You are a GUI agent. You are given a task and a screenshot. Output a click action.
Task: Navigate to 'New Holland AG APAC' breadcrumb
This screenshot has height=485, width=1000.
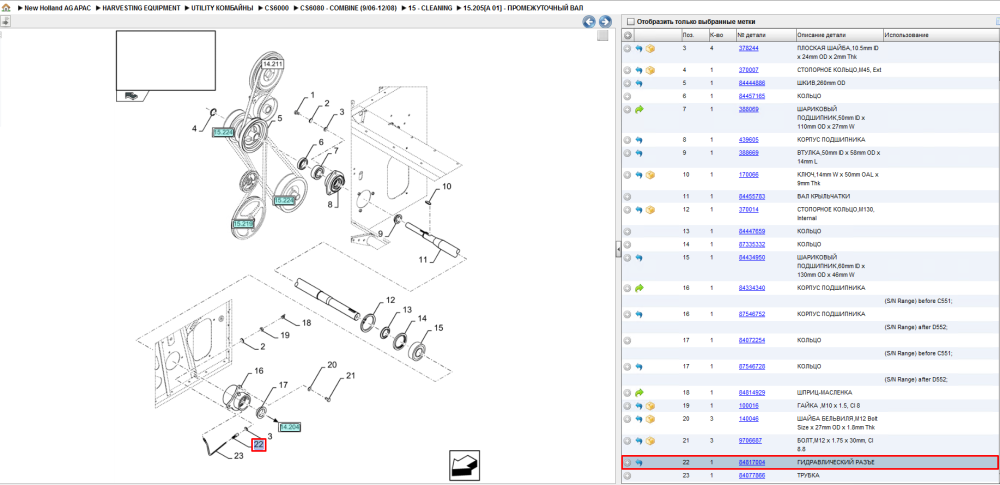click(59, 8)
